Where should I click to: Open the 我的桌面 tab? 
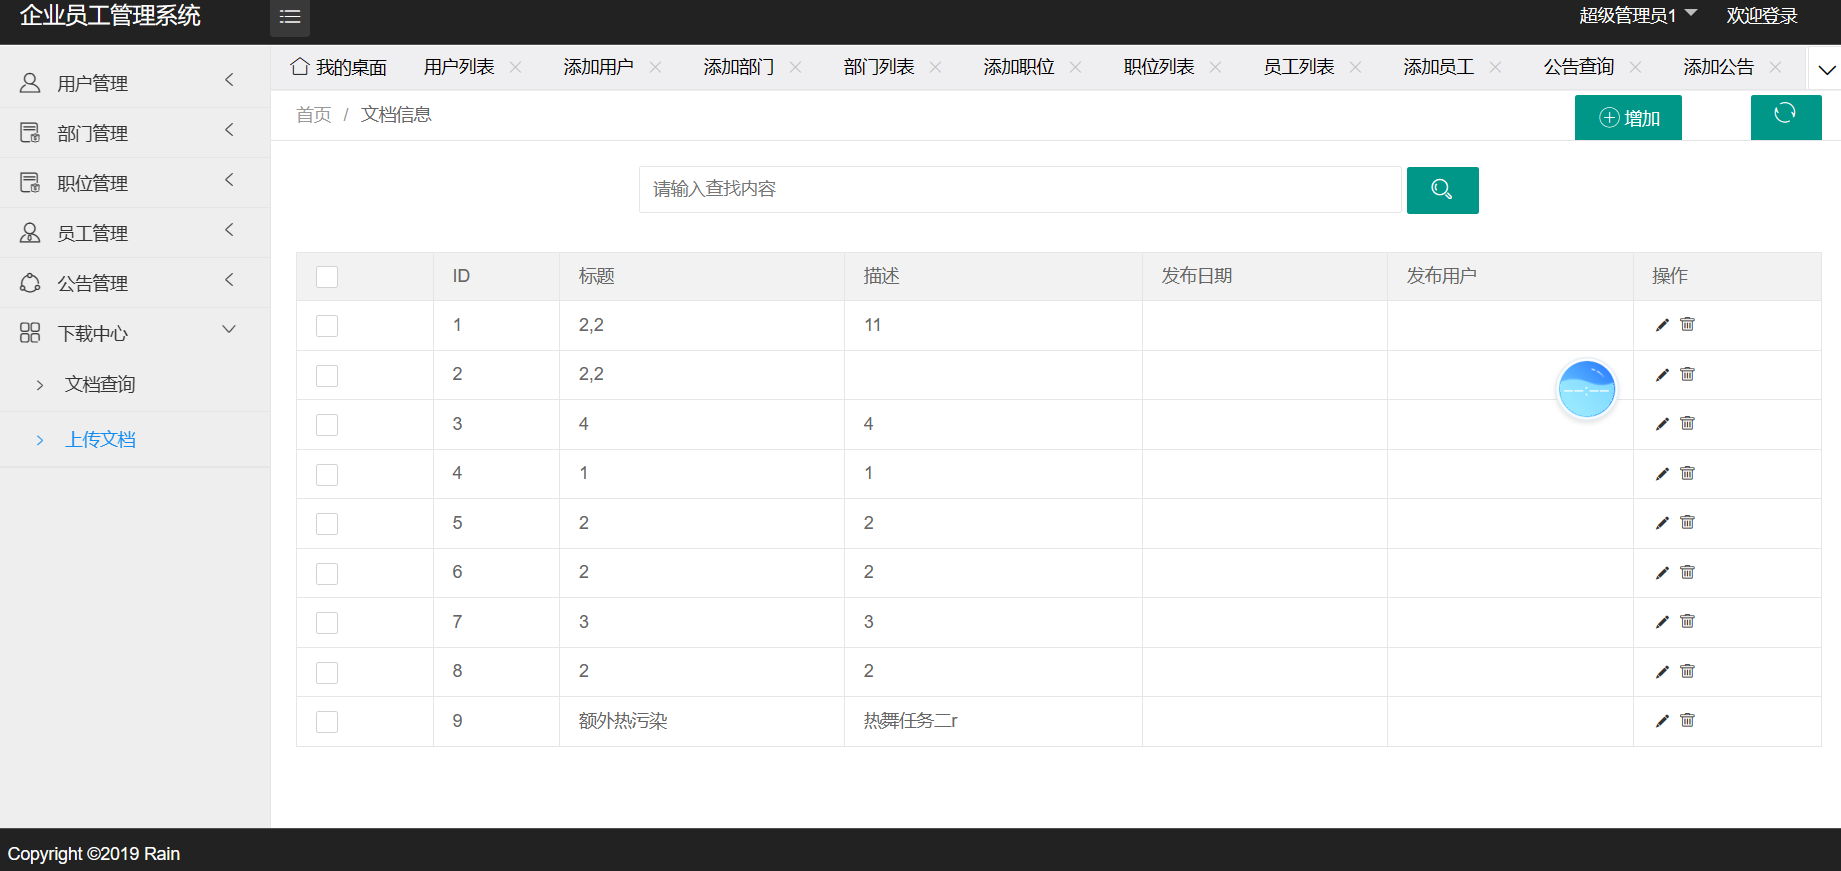[x=339, y=67]
